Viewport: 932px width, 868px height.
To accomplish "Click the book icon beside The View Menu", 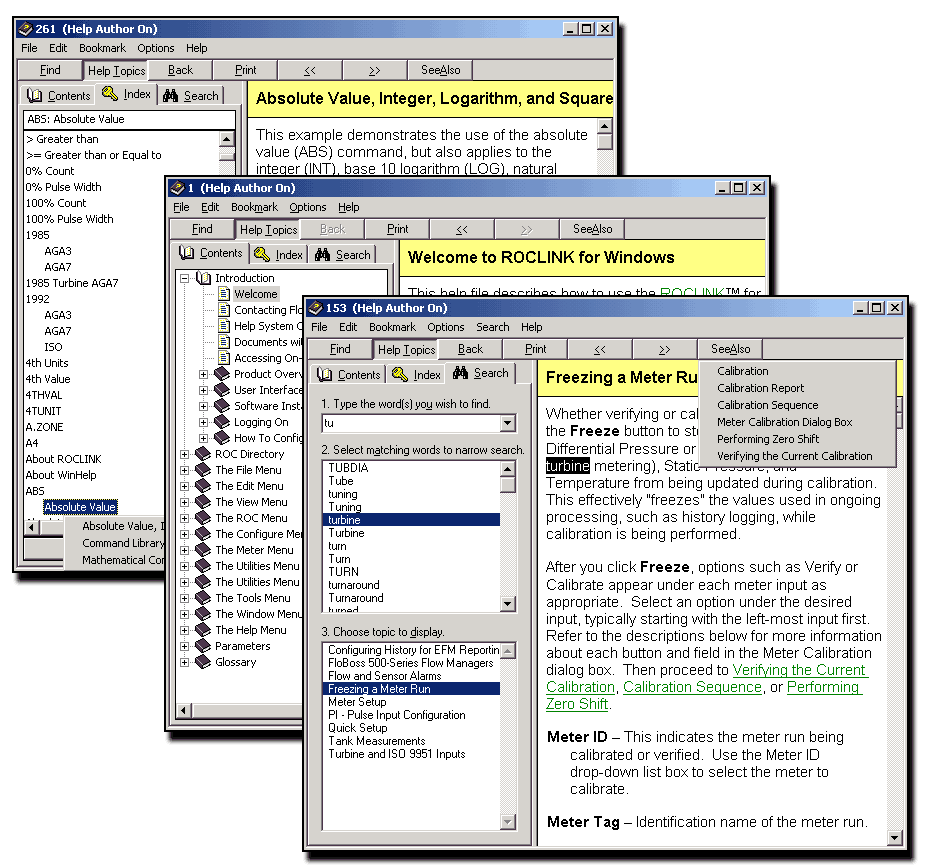I will 203,502.
